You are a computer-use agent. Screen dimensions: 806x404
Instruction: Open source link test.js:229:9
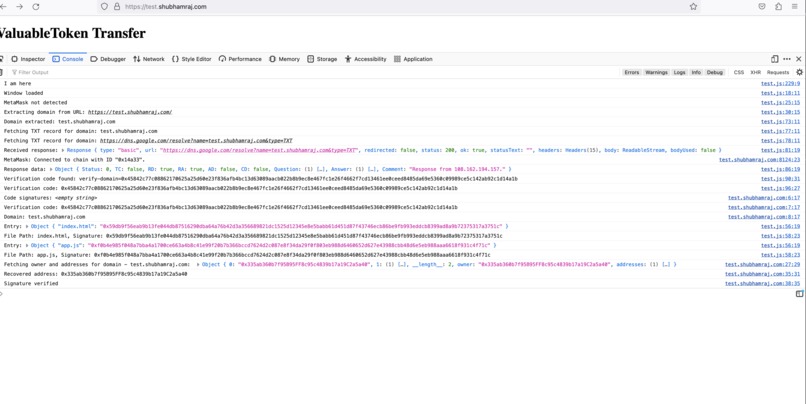[x=780, y=83]
